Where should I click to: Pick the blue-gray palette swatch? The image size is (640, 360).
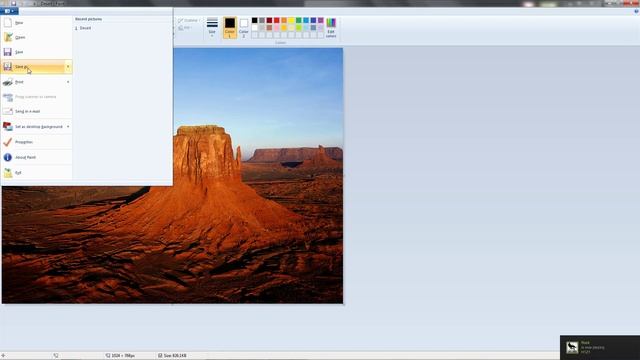(x=313, y=28)
